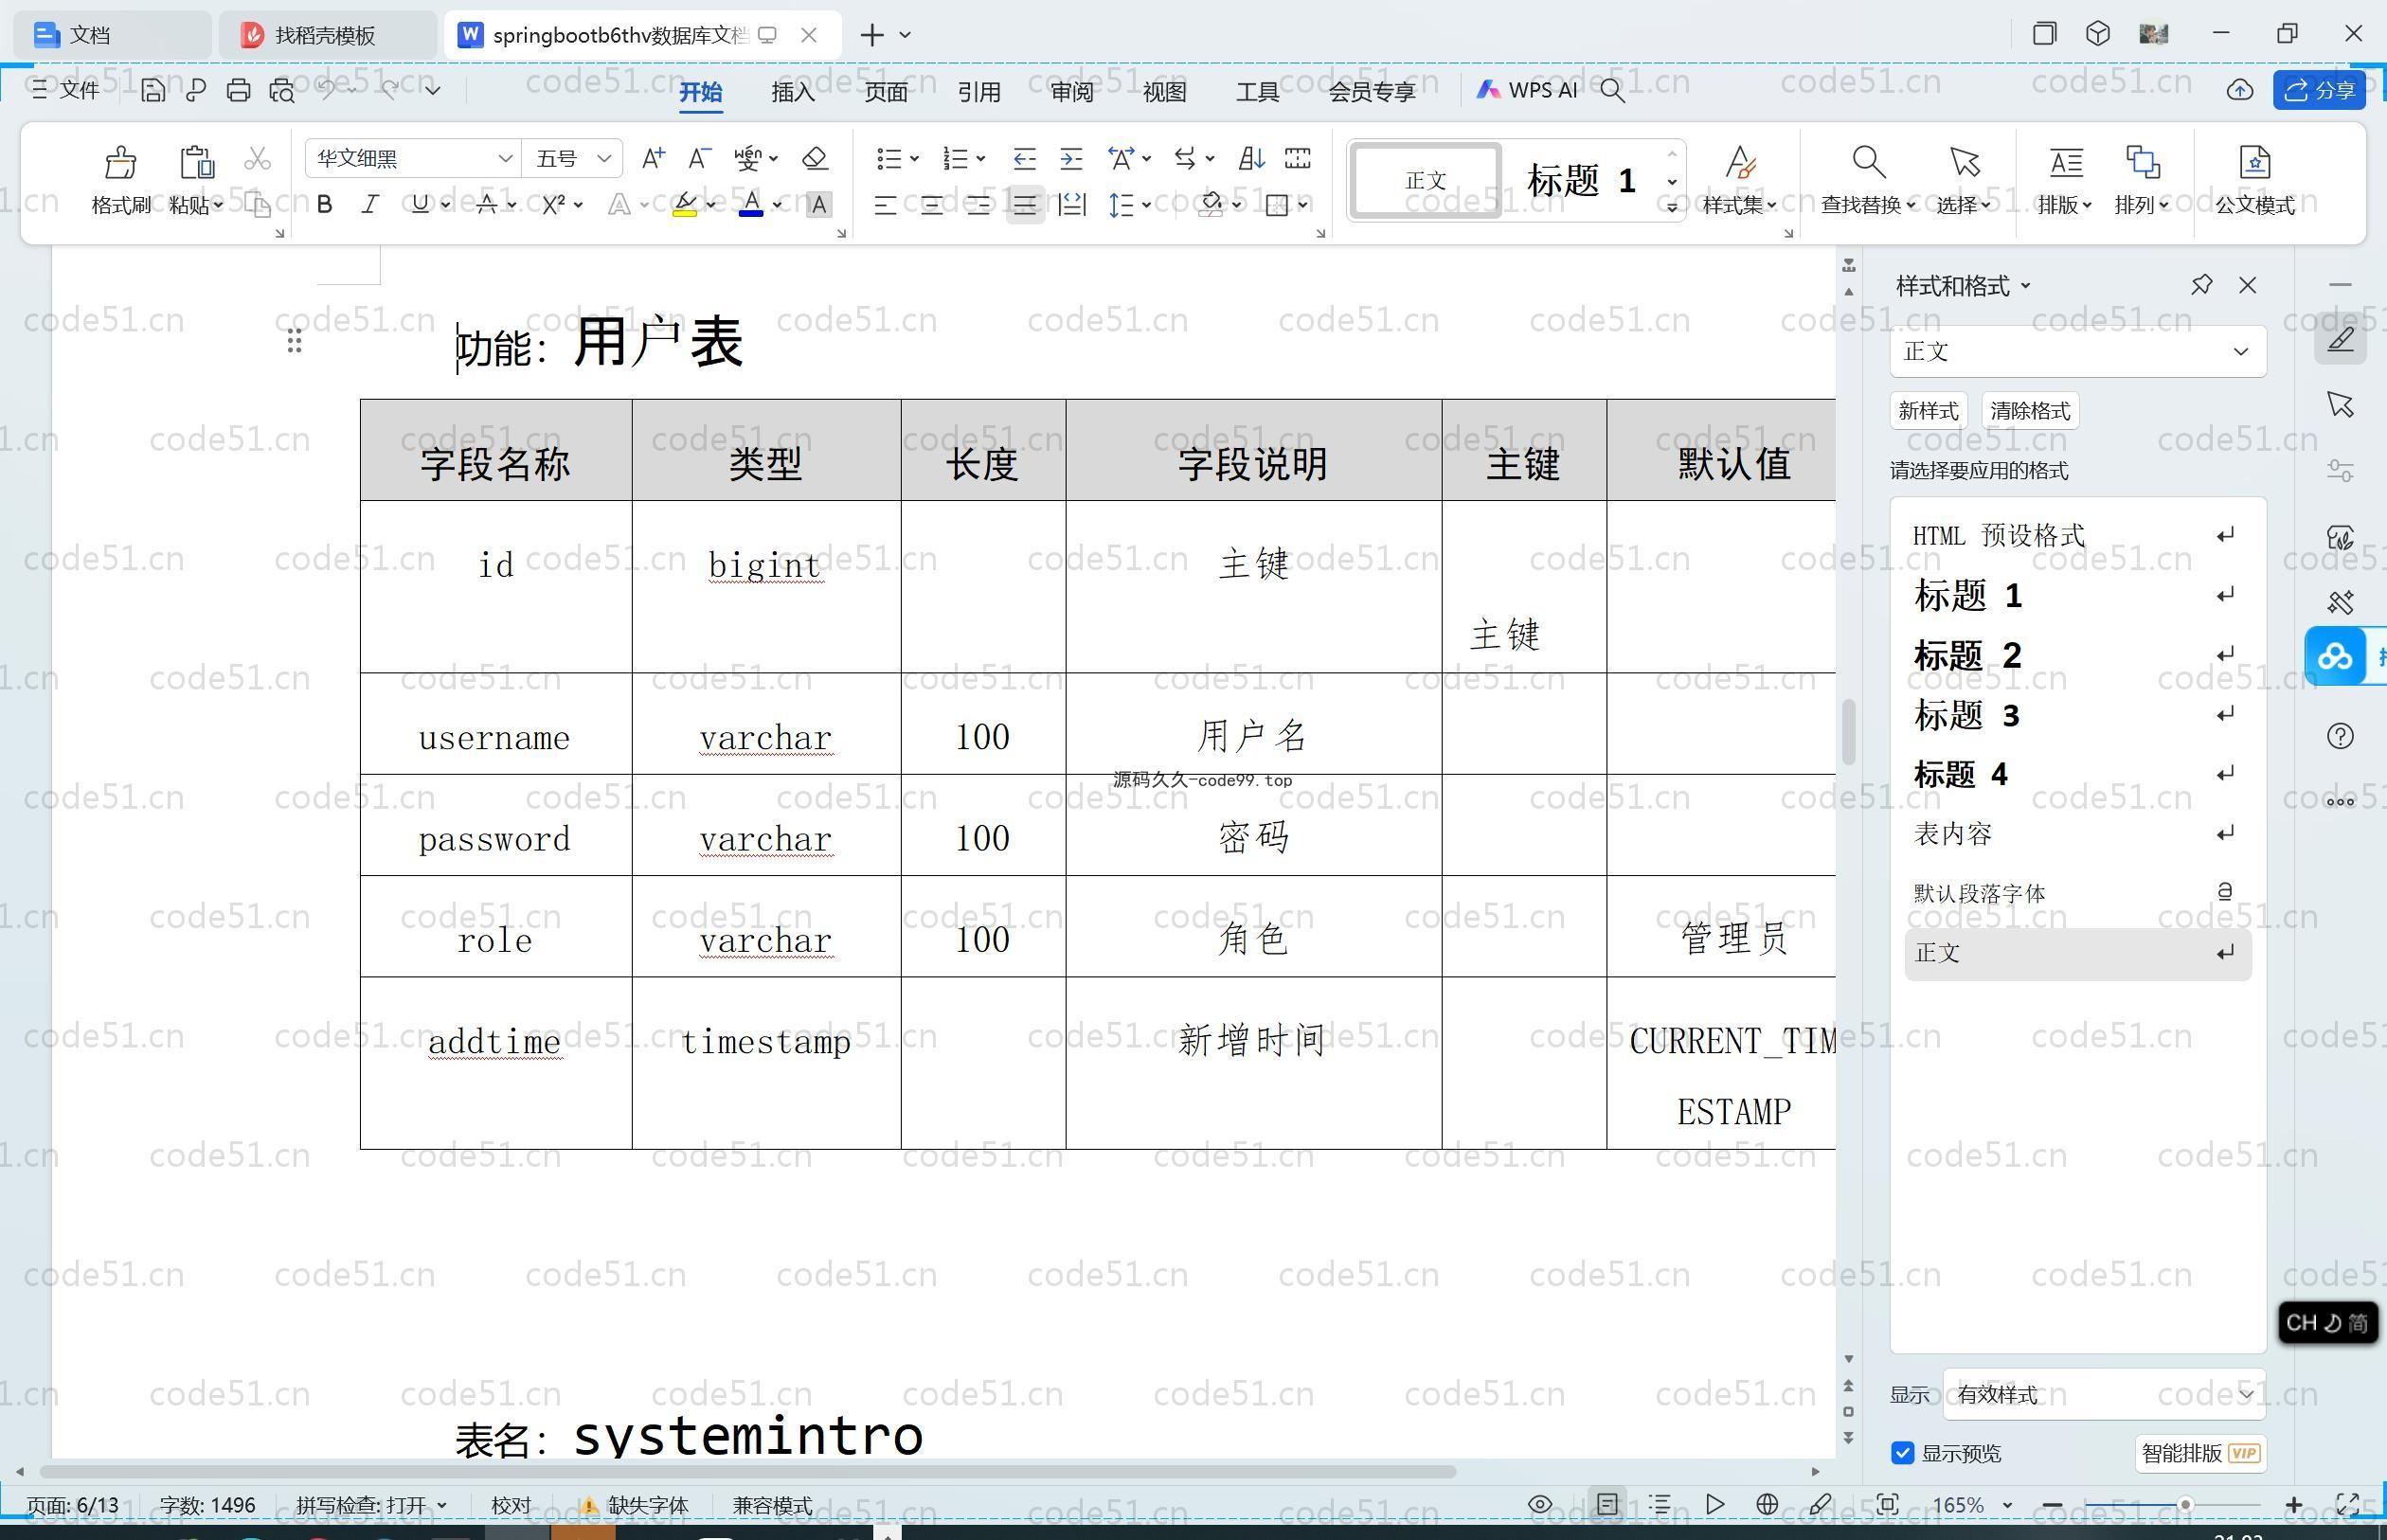Click the 新样式 button

point(1928,411)
